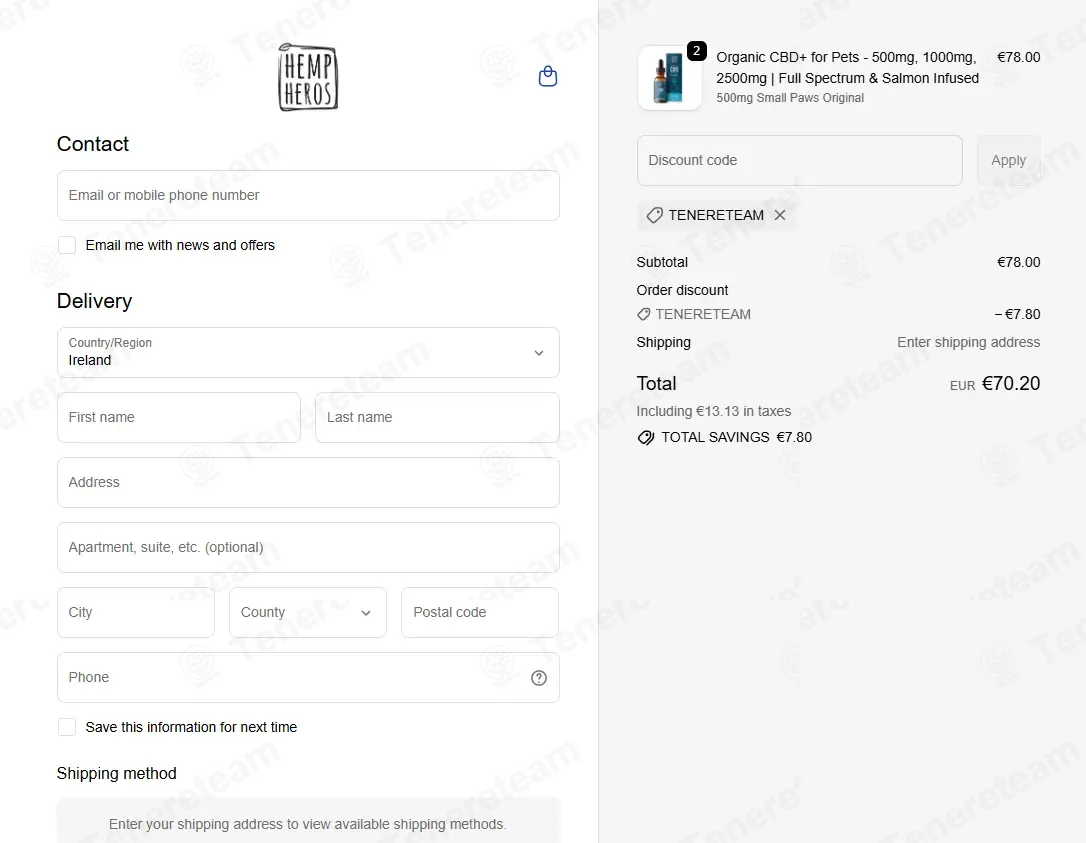The image size is (1086, 843).
Task: Expand the County dropdown
Action: pyautogui.click(x=308, y=612)
